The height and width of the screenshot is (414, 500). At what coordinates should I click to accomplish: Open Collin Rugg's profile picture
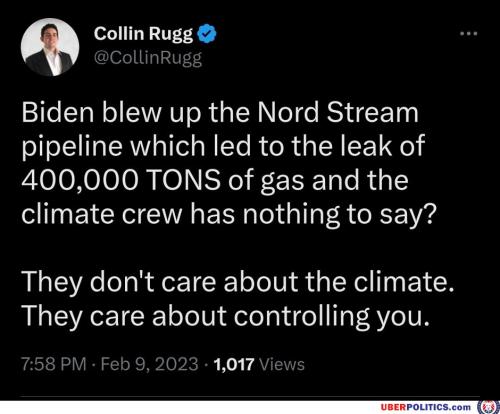click(x=50, y=47)
